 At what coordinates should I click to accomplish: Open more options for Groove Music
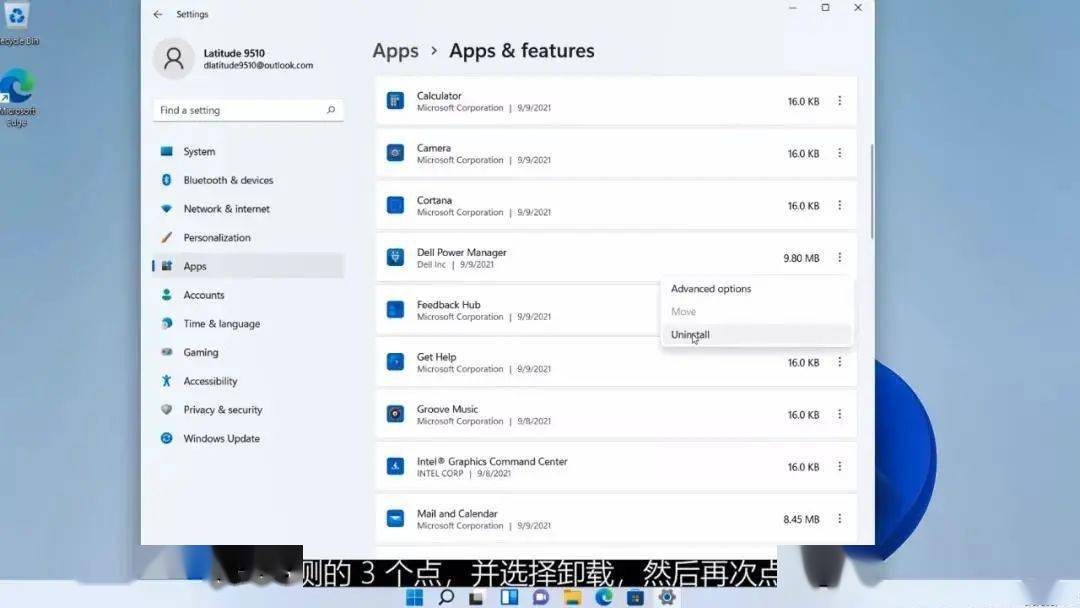coord(840,414)
